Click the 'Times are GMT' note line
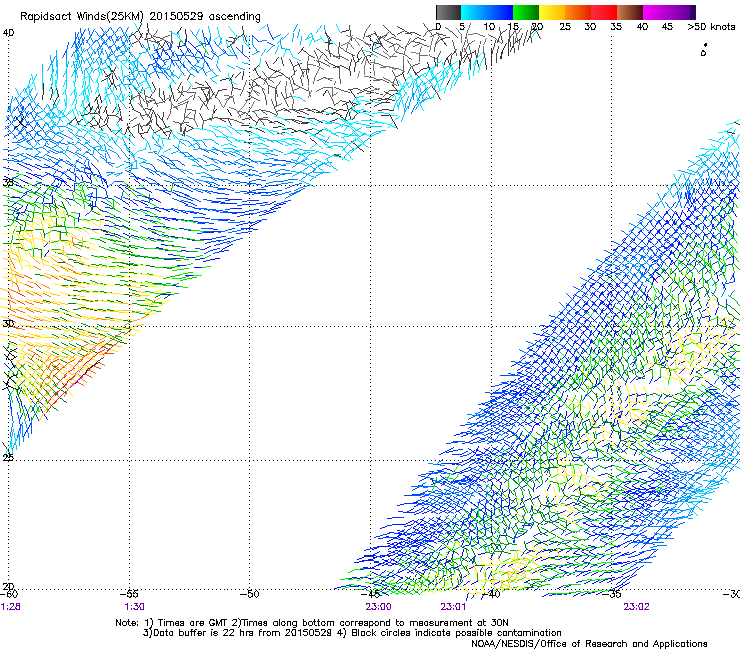The width and height of the screenshot is (740, 650). (x=312, y=623)
